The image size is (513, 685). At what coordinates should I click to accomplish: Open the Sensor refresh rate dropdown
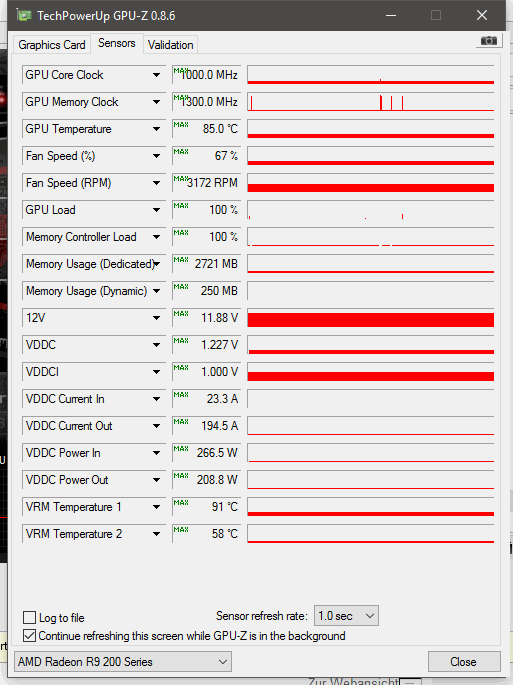click(x=346, y=616)
